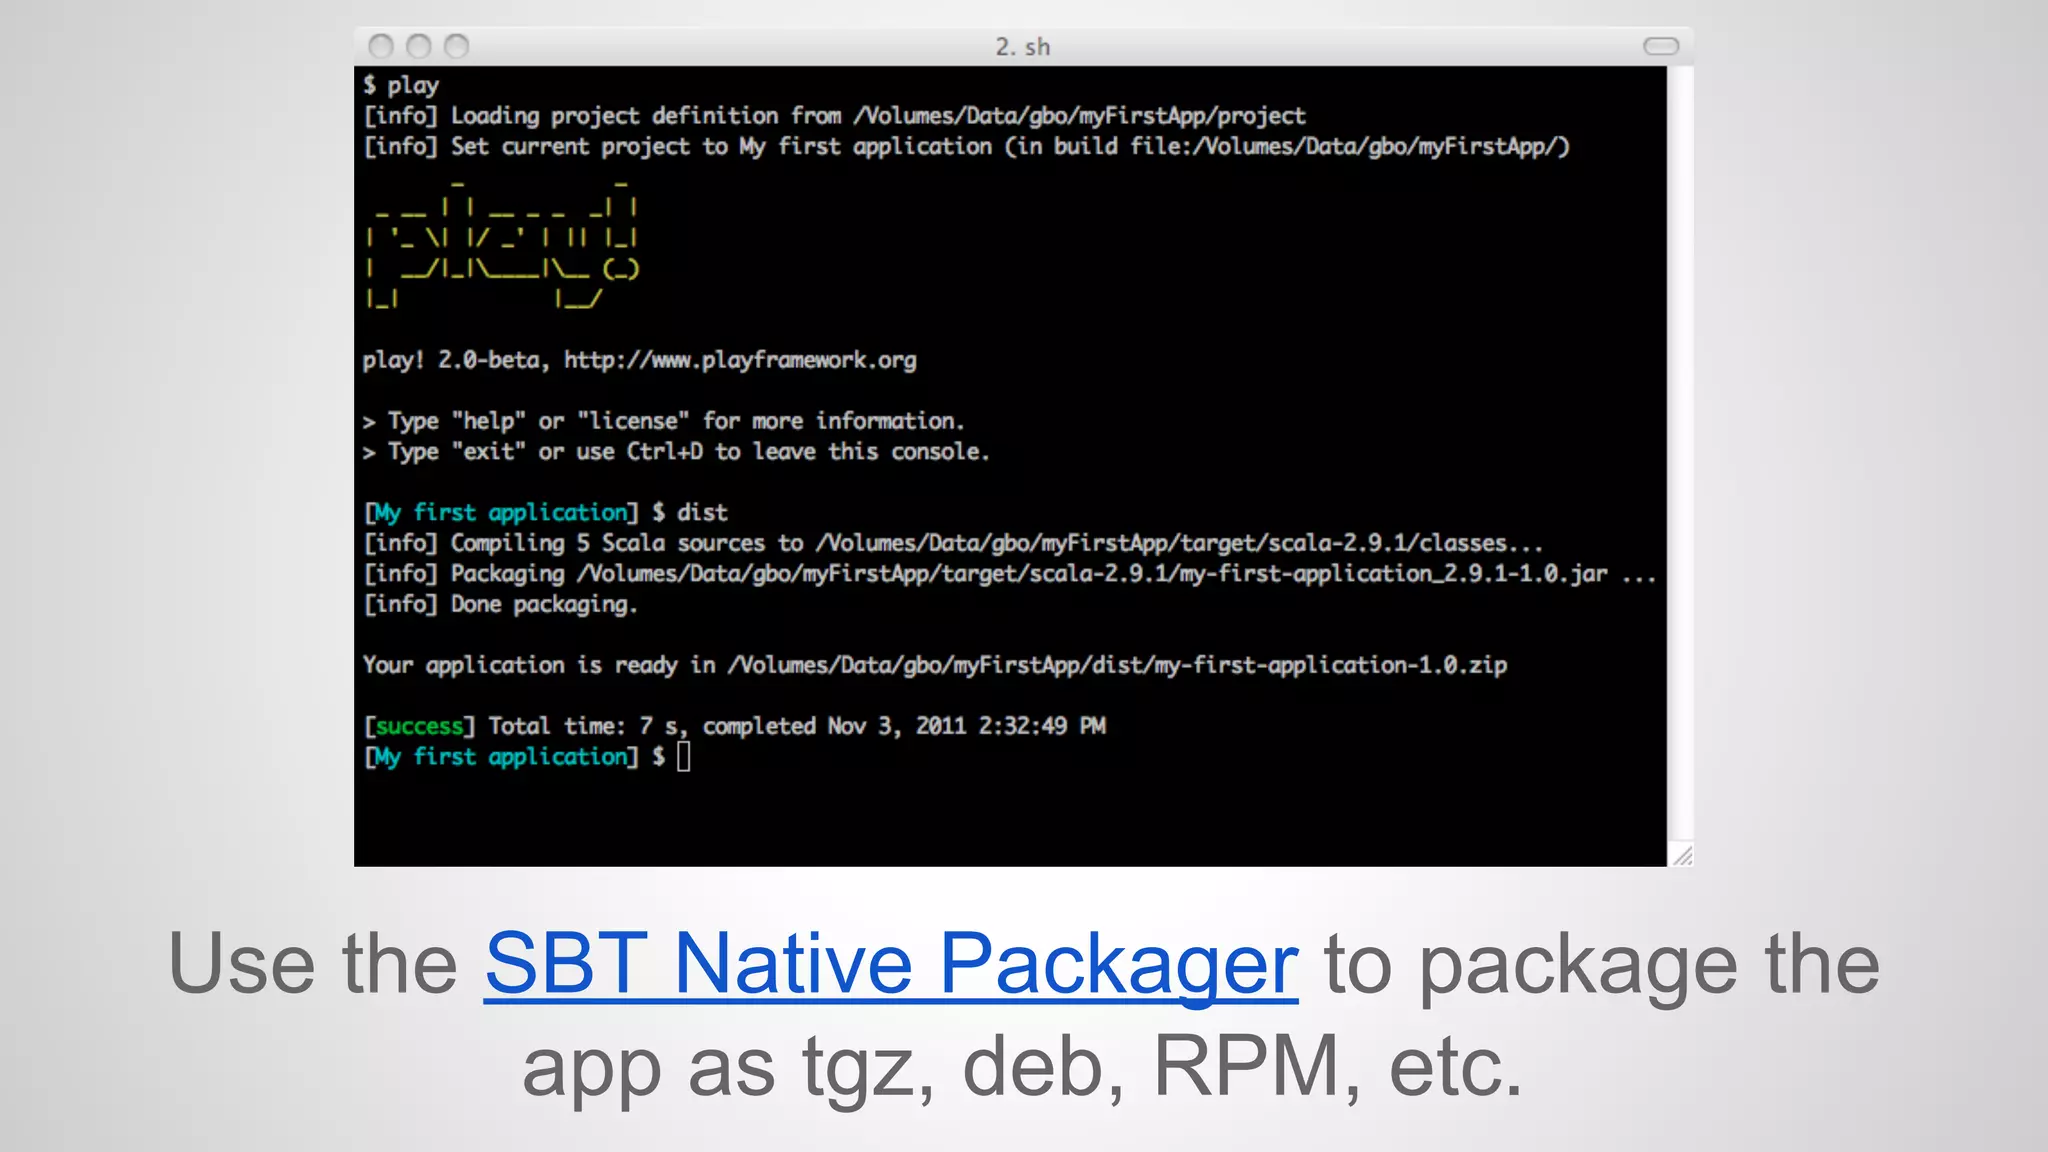Click the middle minimize button in title bar
The image size is (2048, 1152).
[x=418, y=46]
